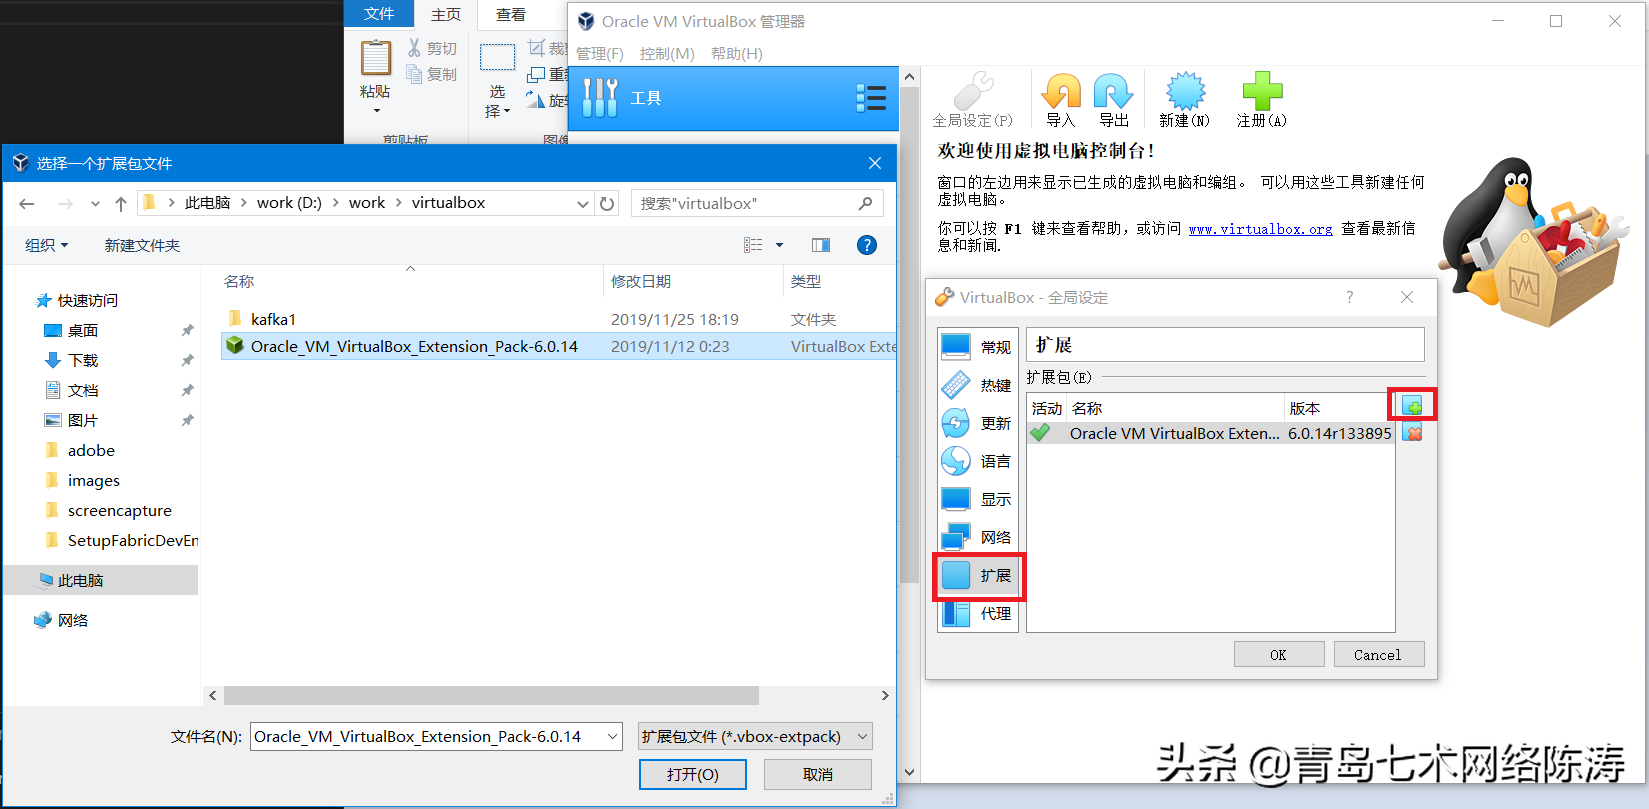This screenshot has width=1649, height=809.
Task: Select Input hotkeys (热键) settings category
Action: [x=977, y=385]
